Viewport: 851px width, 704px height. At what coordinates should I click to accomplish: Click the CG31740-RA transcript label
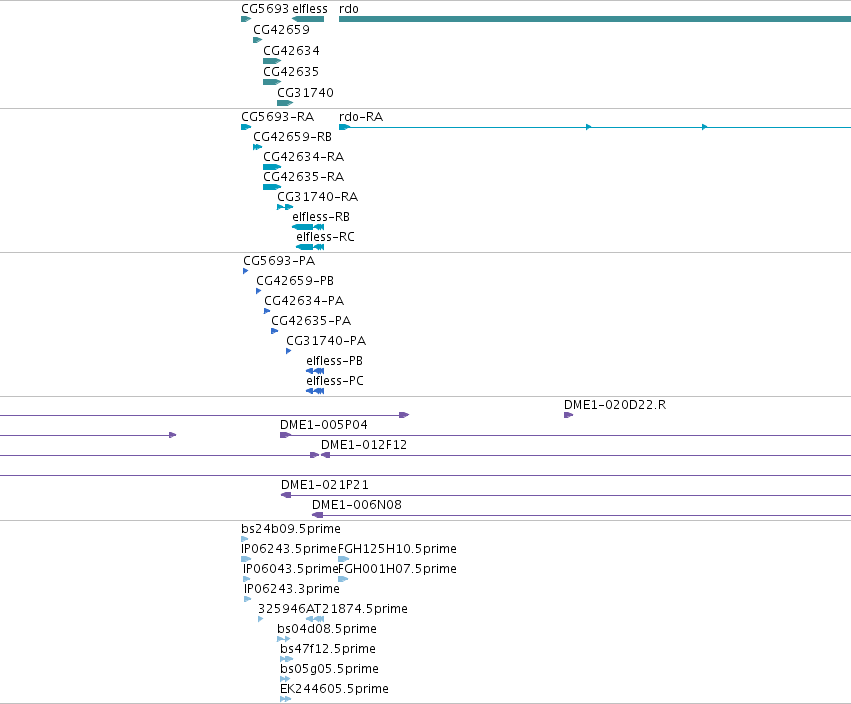point(317,196)
